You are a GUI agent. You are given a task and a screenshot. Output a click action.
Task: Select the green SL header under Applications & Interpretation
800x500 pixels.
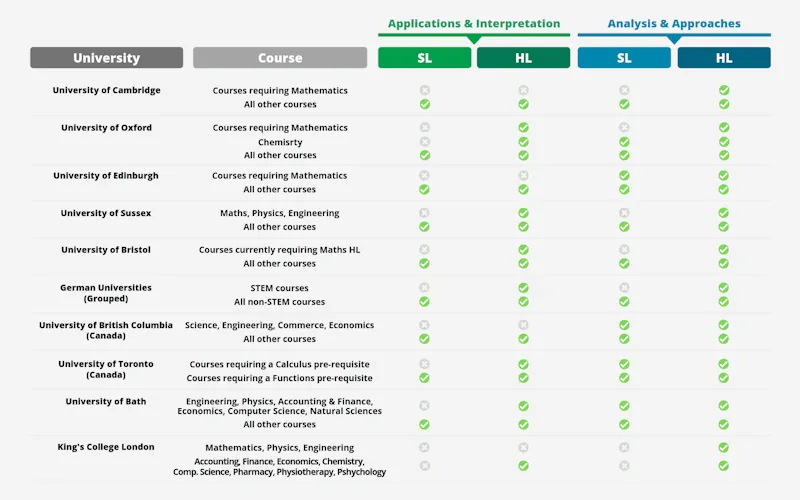tap(424, 58)
